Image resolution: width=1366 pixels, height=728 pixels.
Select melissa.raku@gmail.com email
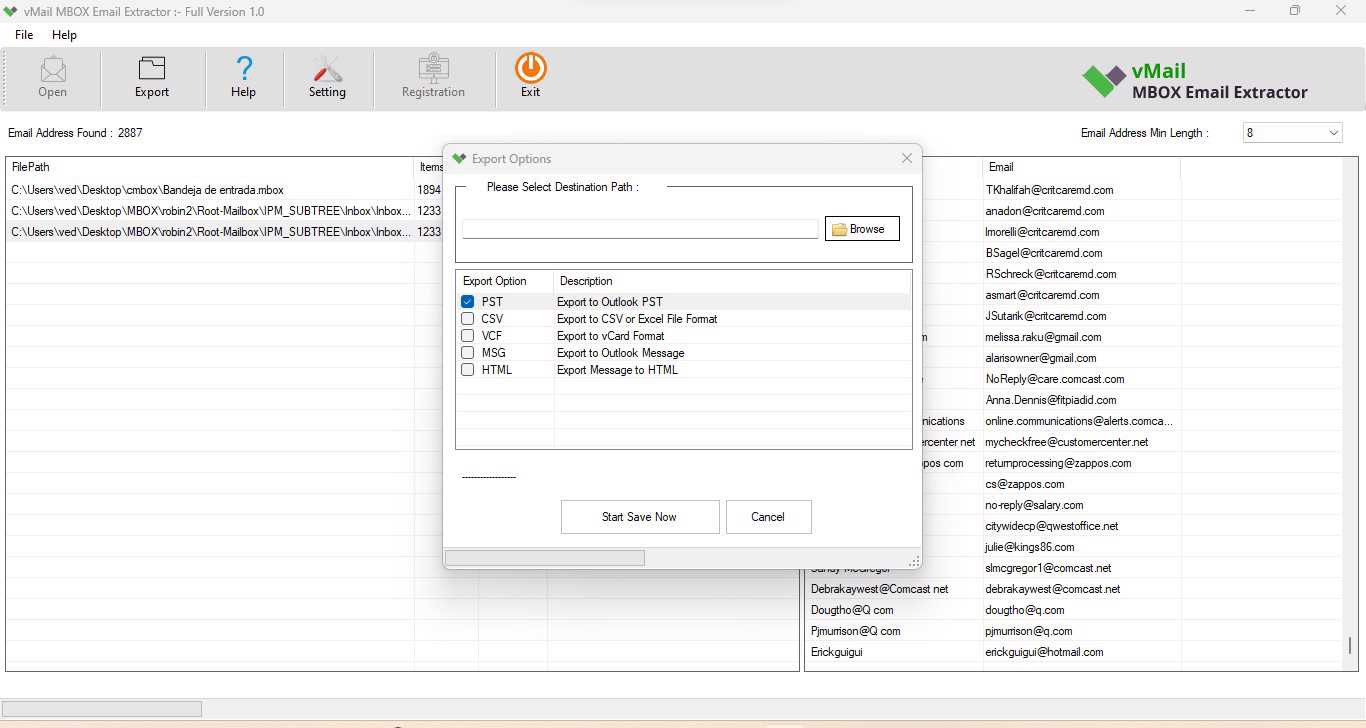coord(1043,337)
